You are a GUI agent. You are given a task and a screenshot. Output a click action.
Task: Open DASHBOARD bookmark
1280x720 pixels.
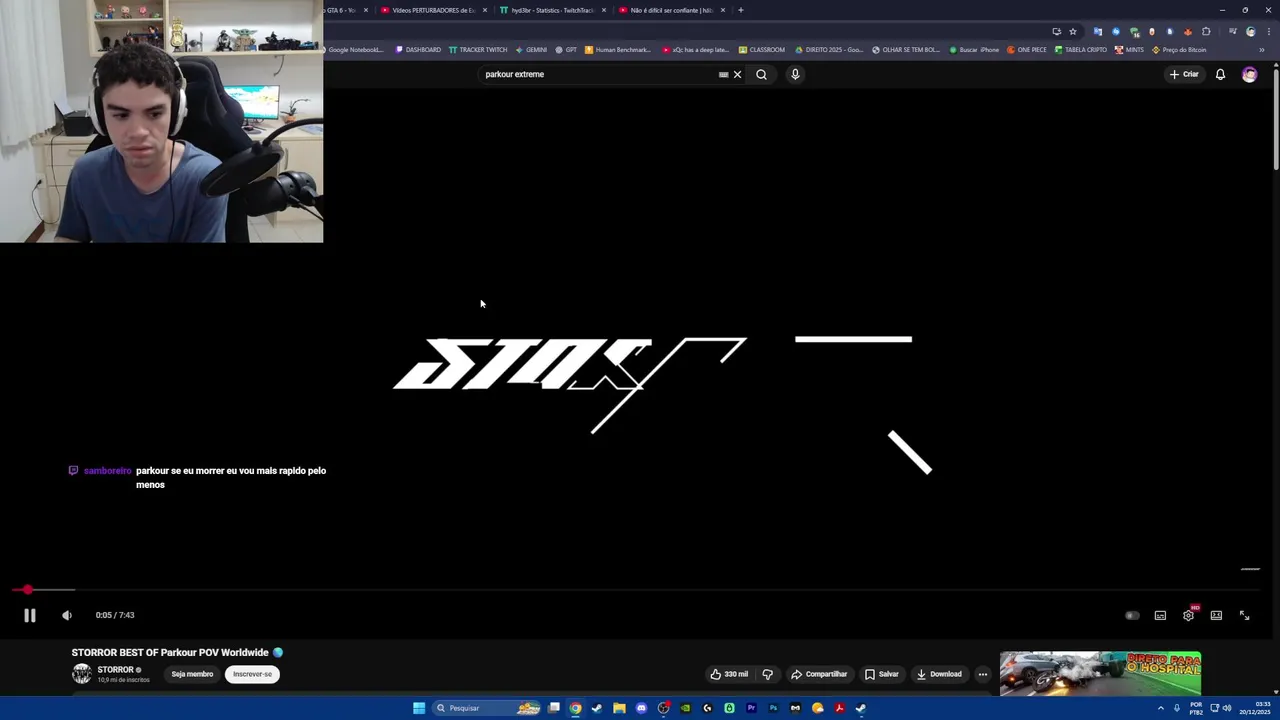click(x=418, y=50)
